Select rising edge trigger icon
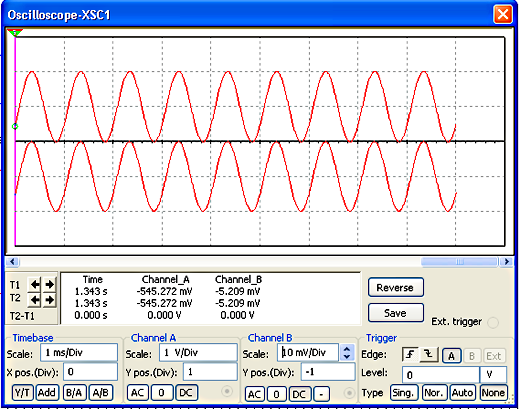The width and height of the screenshot is (520, 409). [x=410, y=355]
